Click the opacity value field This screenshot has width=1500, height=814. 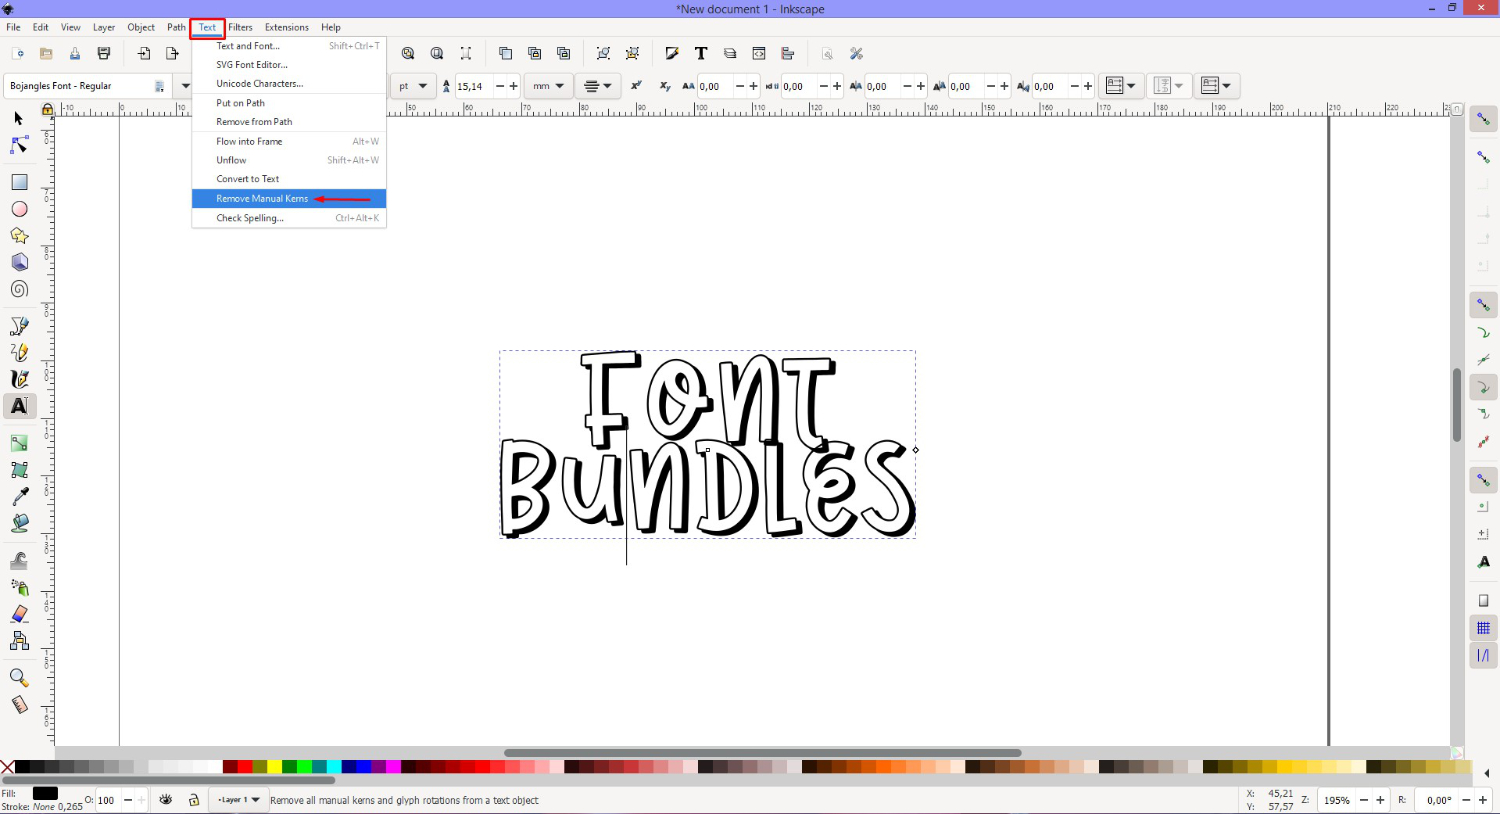(106, 800)
